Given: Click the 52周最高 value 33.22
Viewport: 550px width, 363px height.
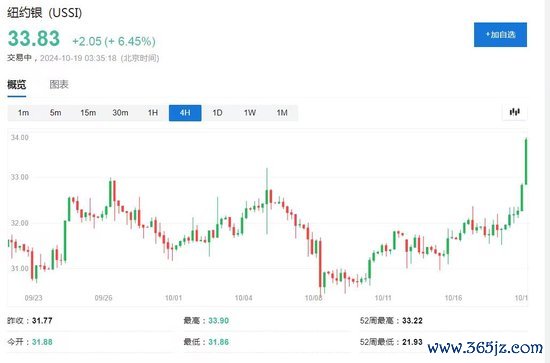Looking at the screenshot, I should pos(412,321).
